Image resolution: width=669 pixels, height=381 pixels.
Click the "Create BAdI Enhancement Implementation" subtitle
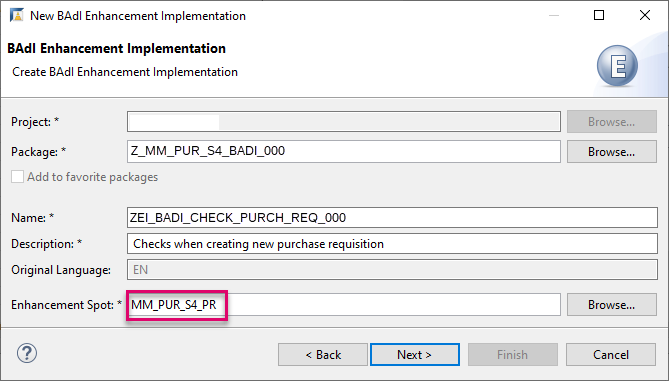(x=125, y=72)
